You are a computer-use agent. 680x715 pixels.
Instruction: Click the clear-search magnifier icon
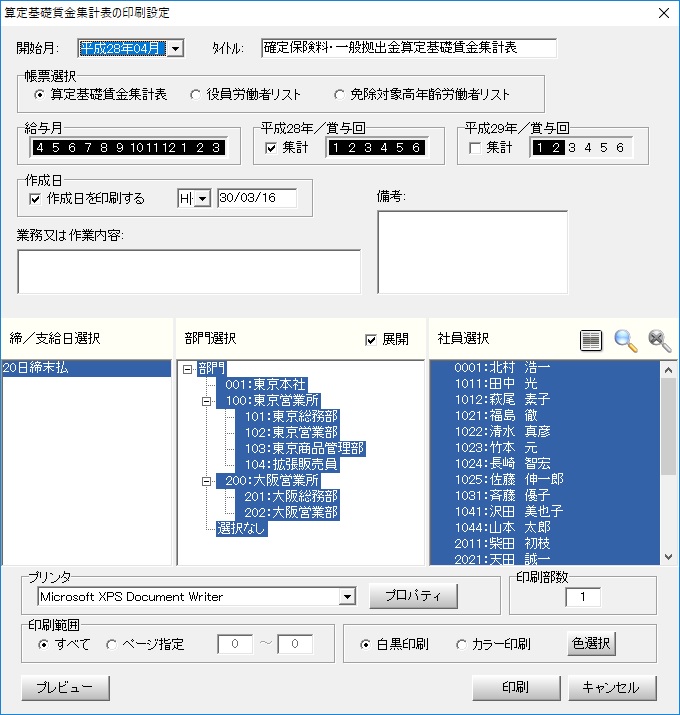[659, 340]
